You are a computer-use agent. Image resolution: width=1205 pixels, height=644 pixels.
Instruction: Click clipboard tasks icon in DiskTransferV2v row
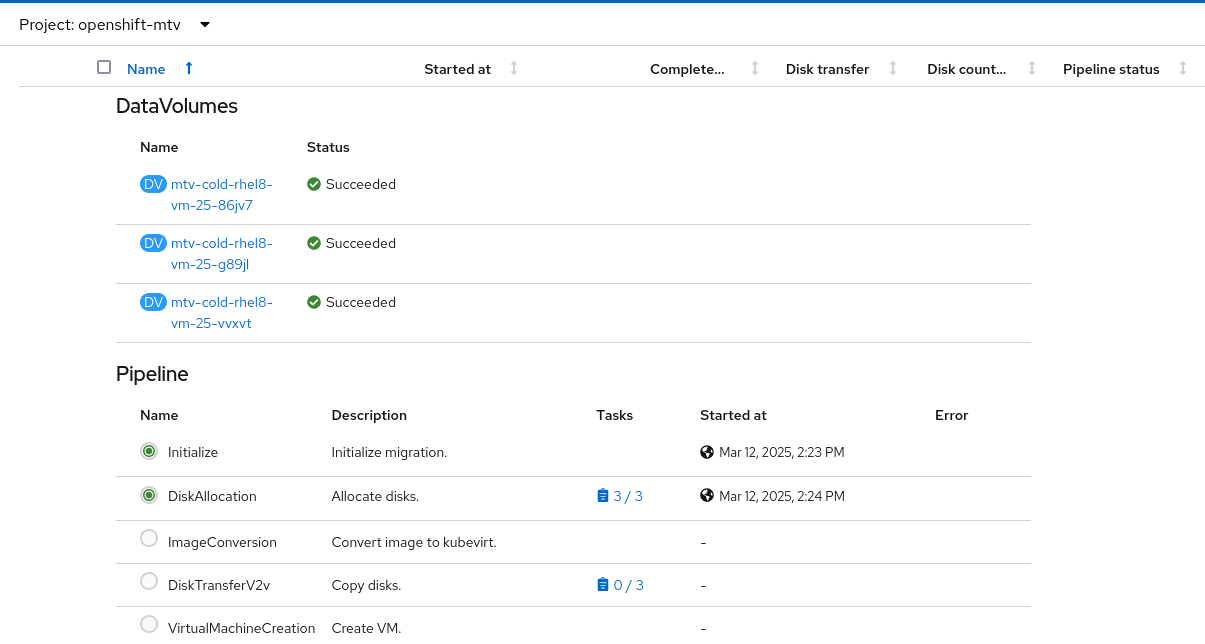click(602, 585)
